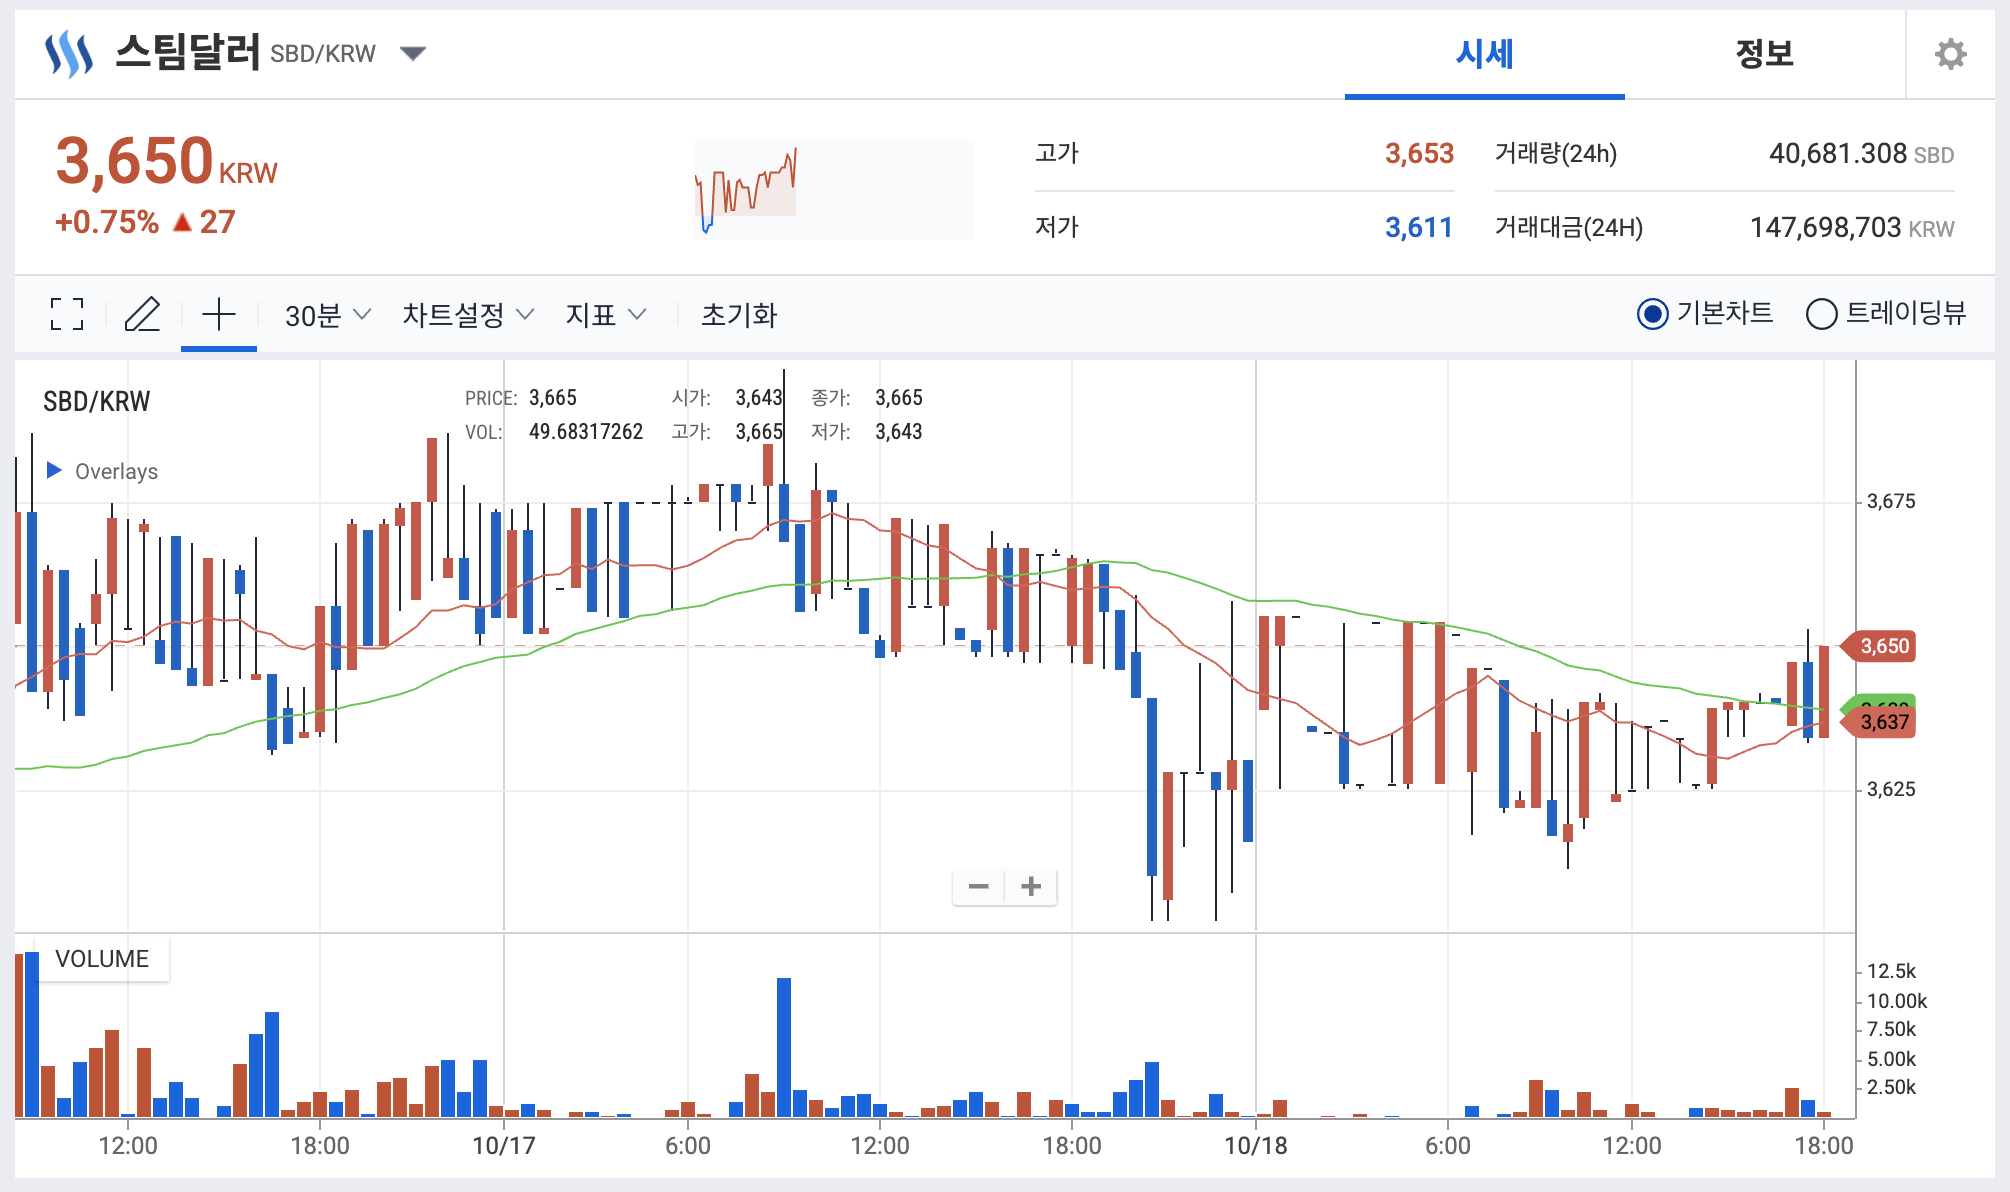Activate the crosshair plus tool
Viewport: 2010px width, 1192px height.
coord(219,315)
